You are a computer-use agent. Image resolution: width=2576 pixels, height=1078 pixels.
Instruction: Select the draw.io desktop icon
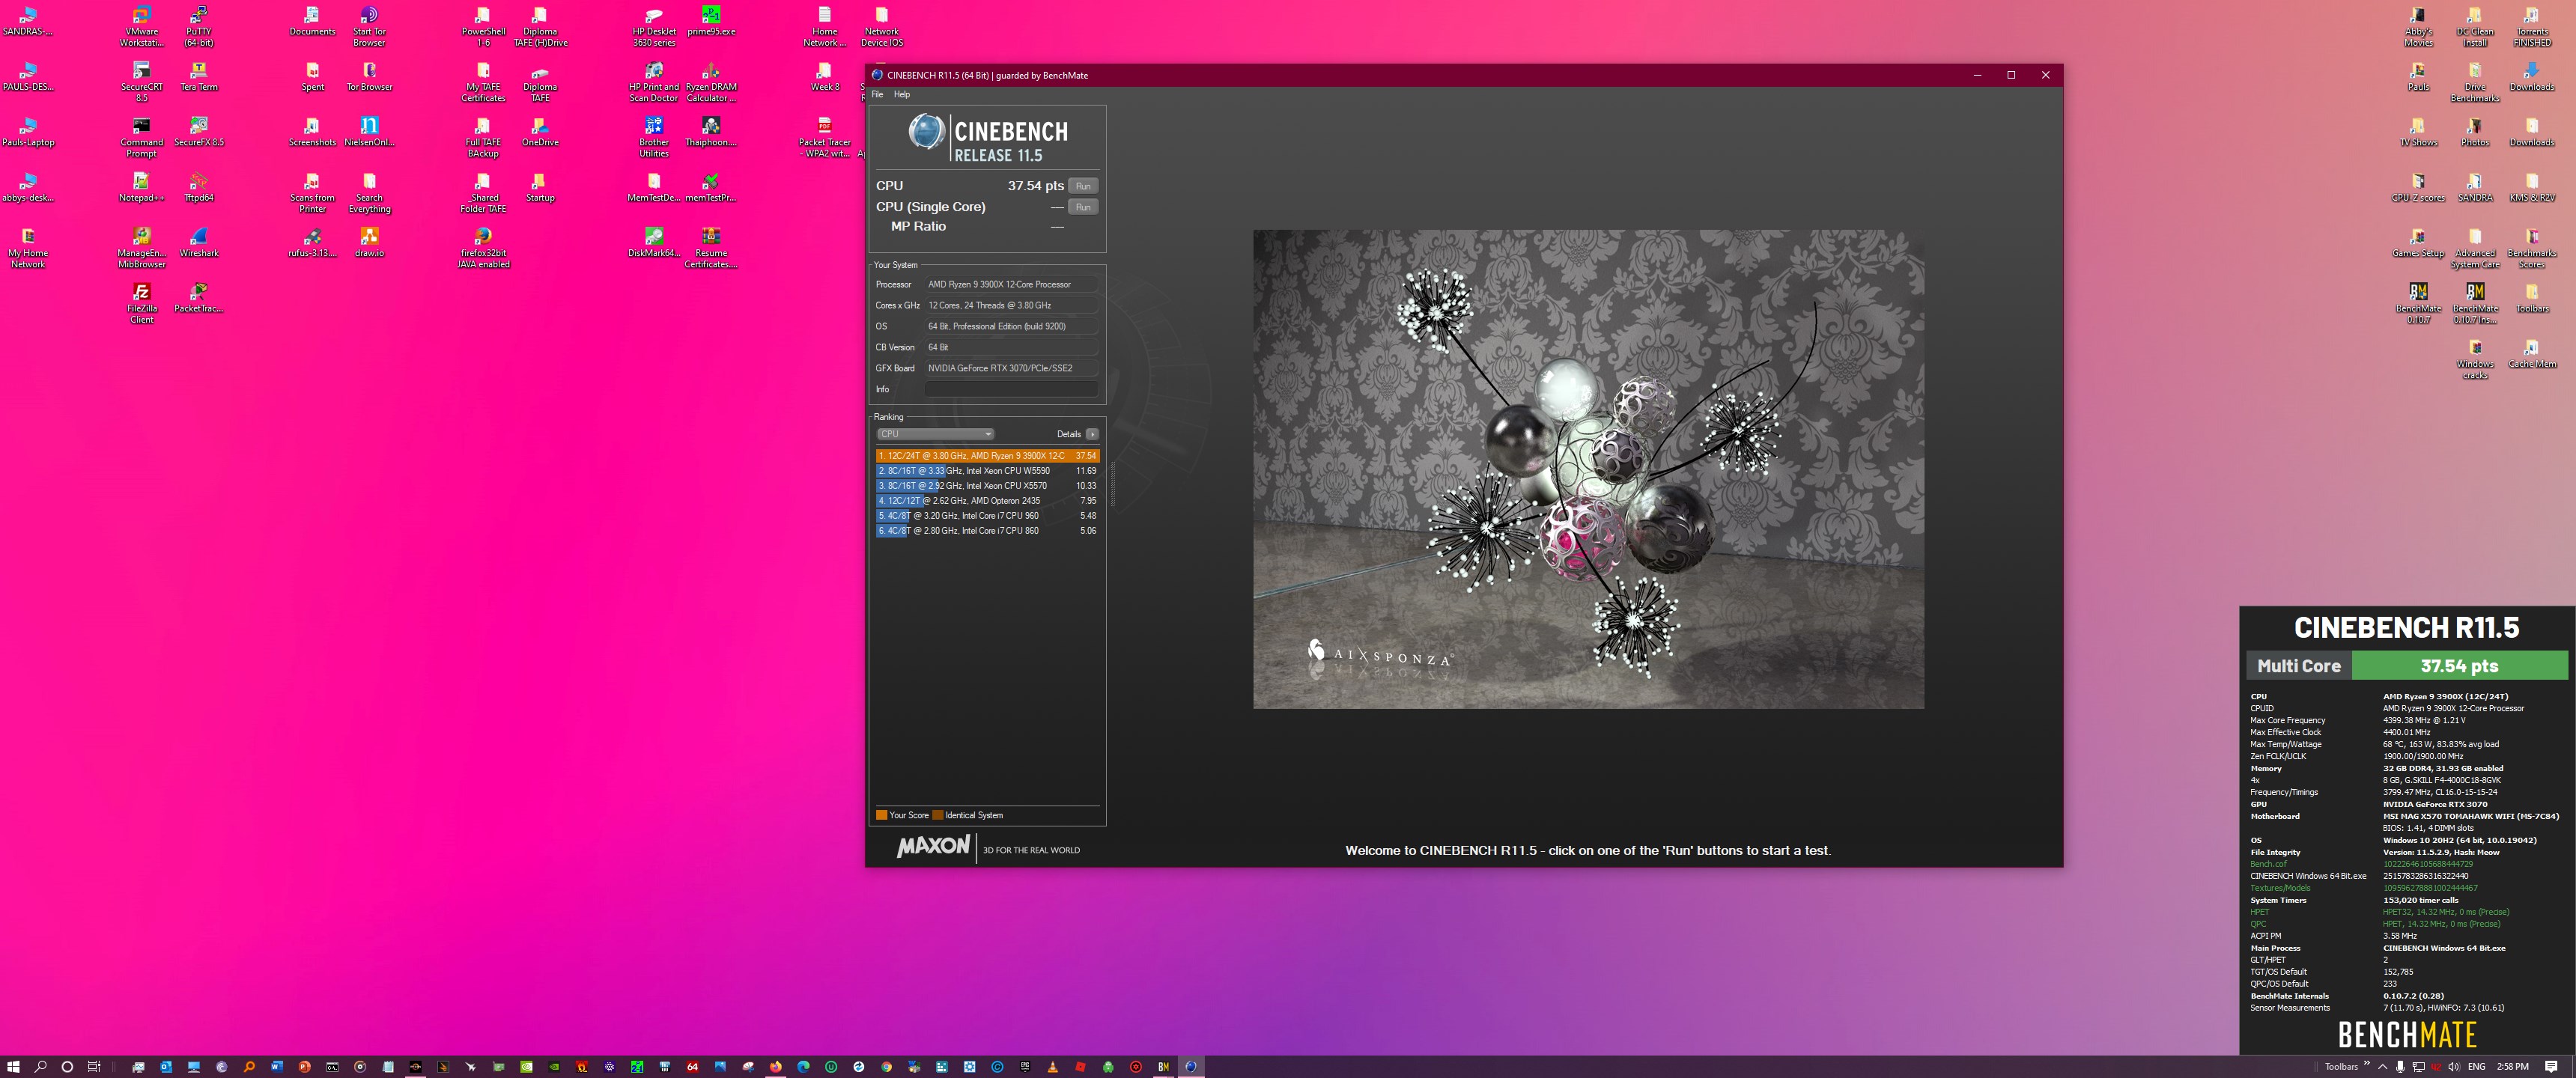369,243
